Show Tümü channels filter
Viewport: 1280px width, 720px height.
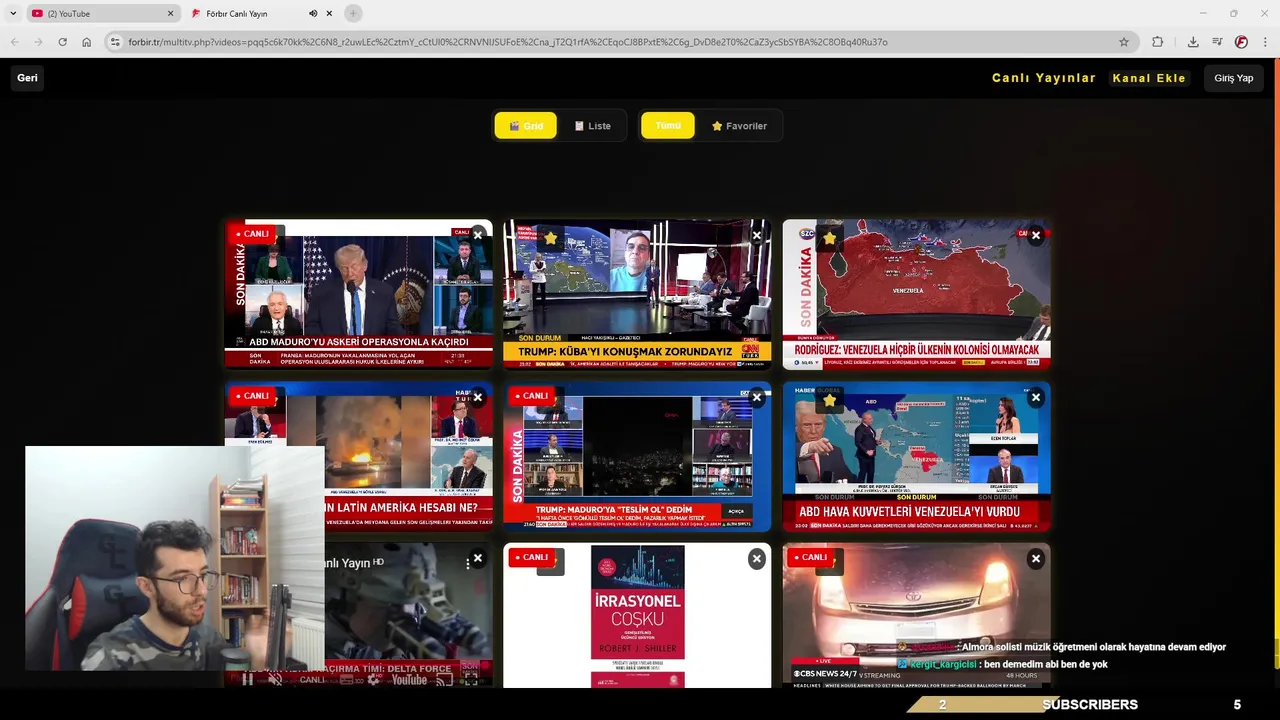(668, 125)
